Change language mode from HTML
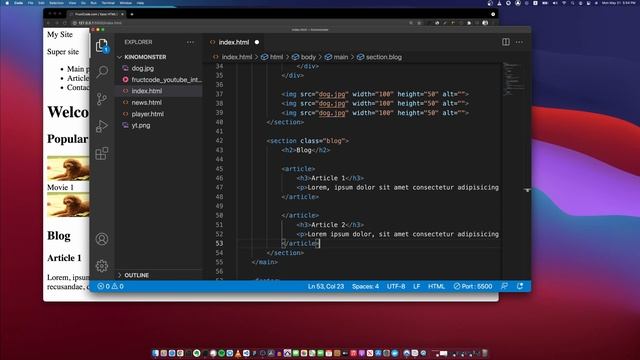 436,287
